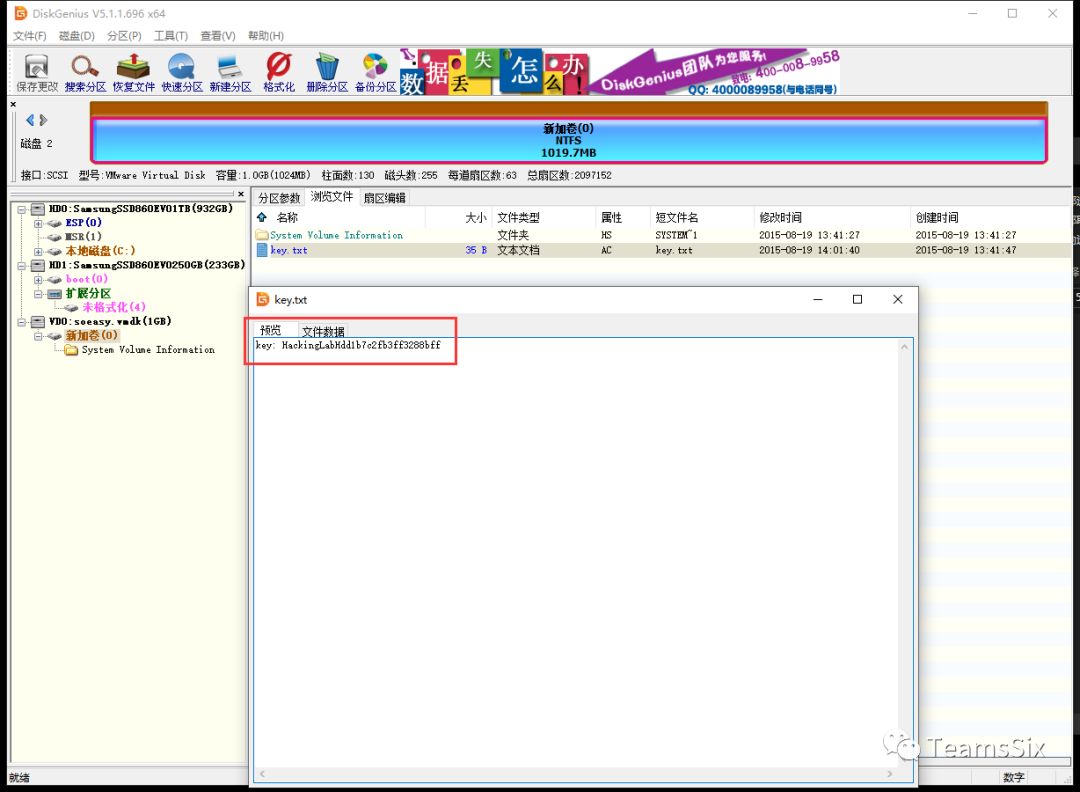
Task: Close the left tree panel with x
Action: [x=240, y=194]
